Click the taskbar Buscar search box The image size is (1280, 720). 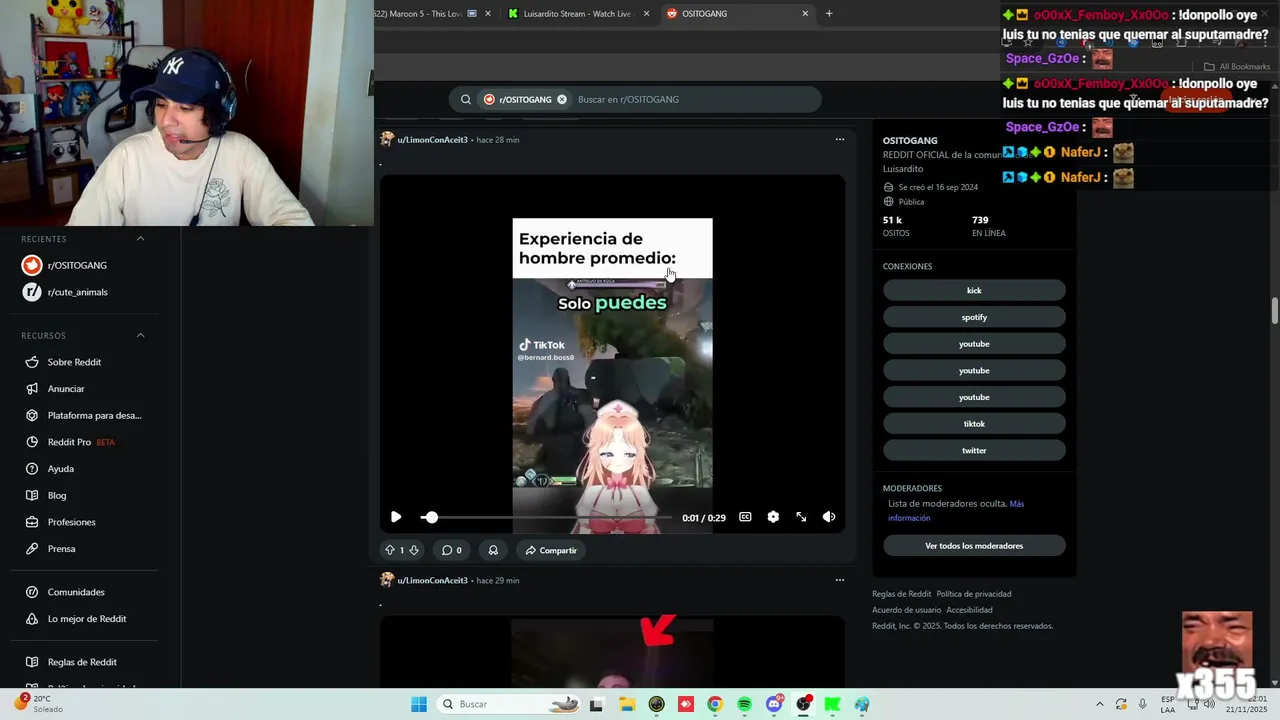coord(510,704)
